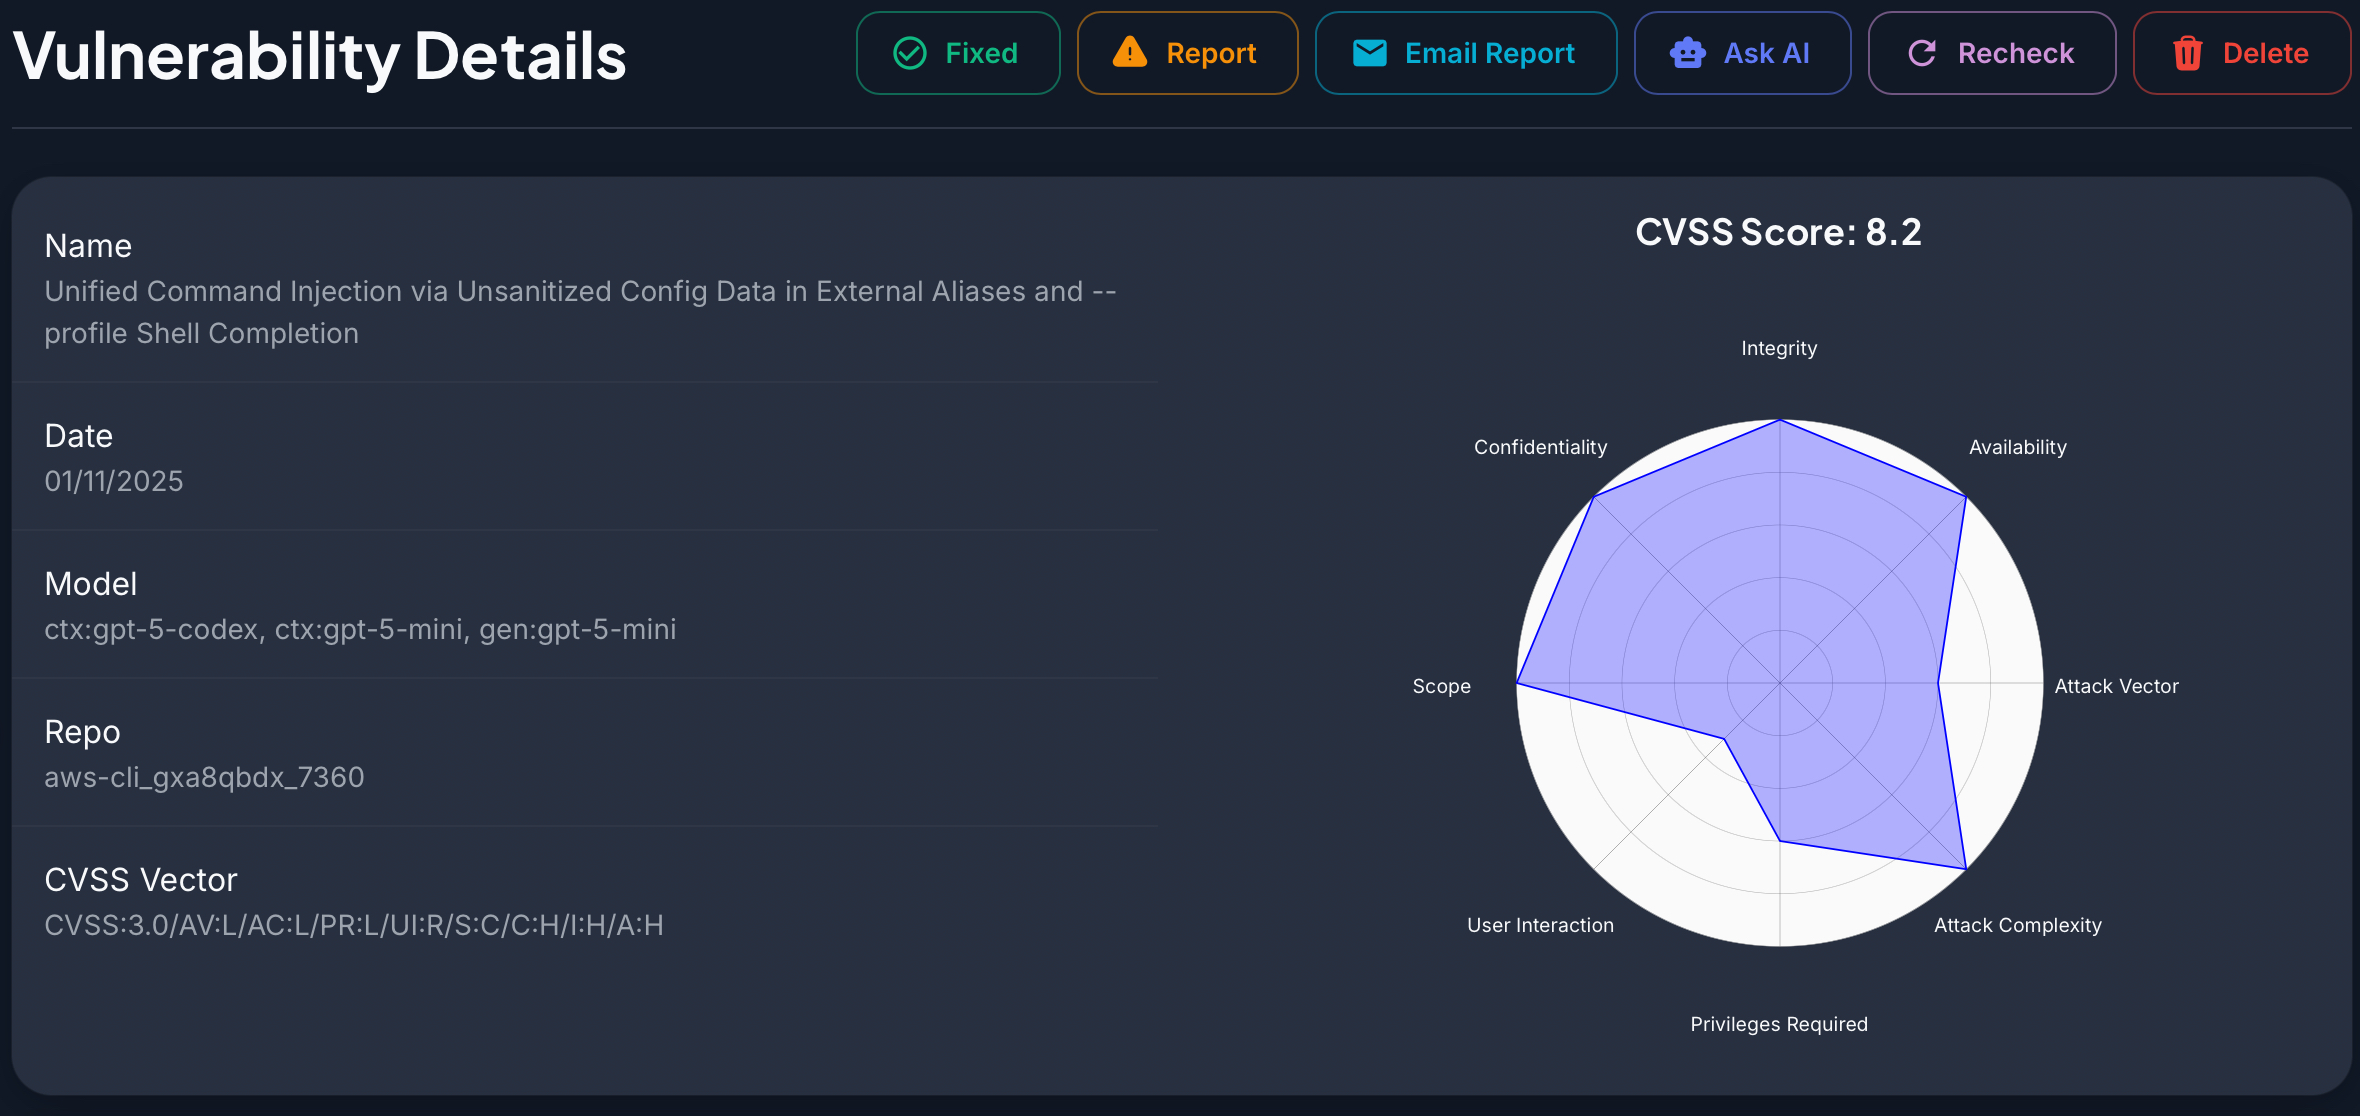Open the Ask AI assistant
The height and width of the screenshot is (1116, 2360).
coord(1742,53)
